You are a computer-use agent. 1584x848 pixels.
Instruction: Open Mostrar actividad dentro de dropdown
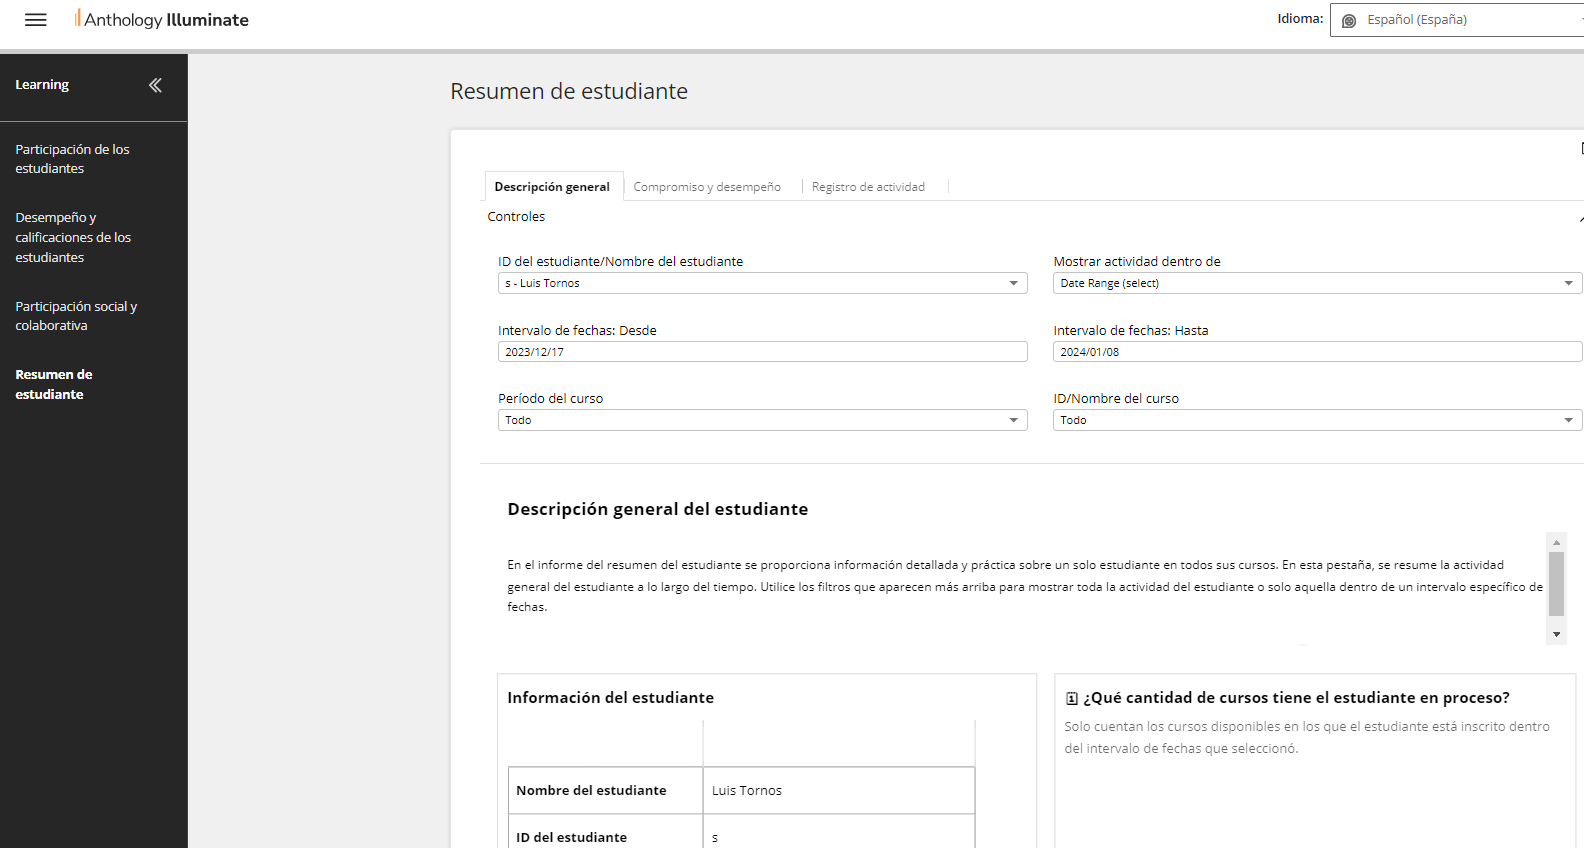pyautogui.click(x=1317, y=283)
